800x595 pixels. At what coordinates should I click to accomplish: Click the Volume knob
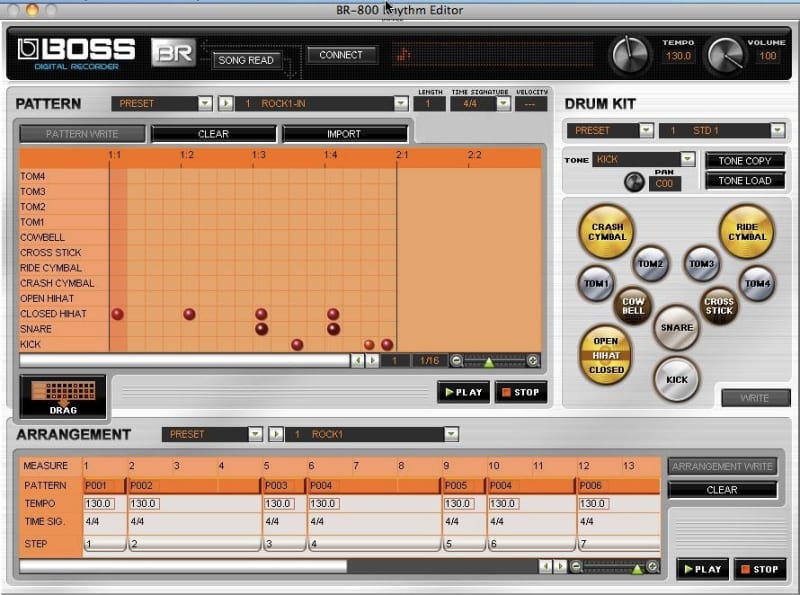724,55
